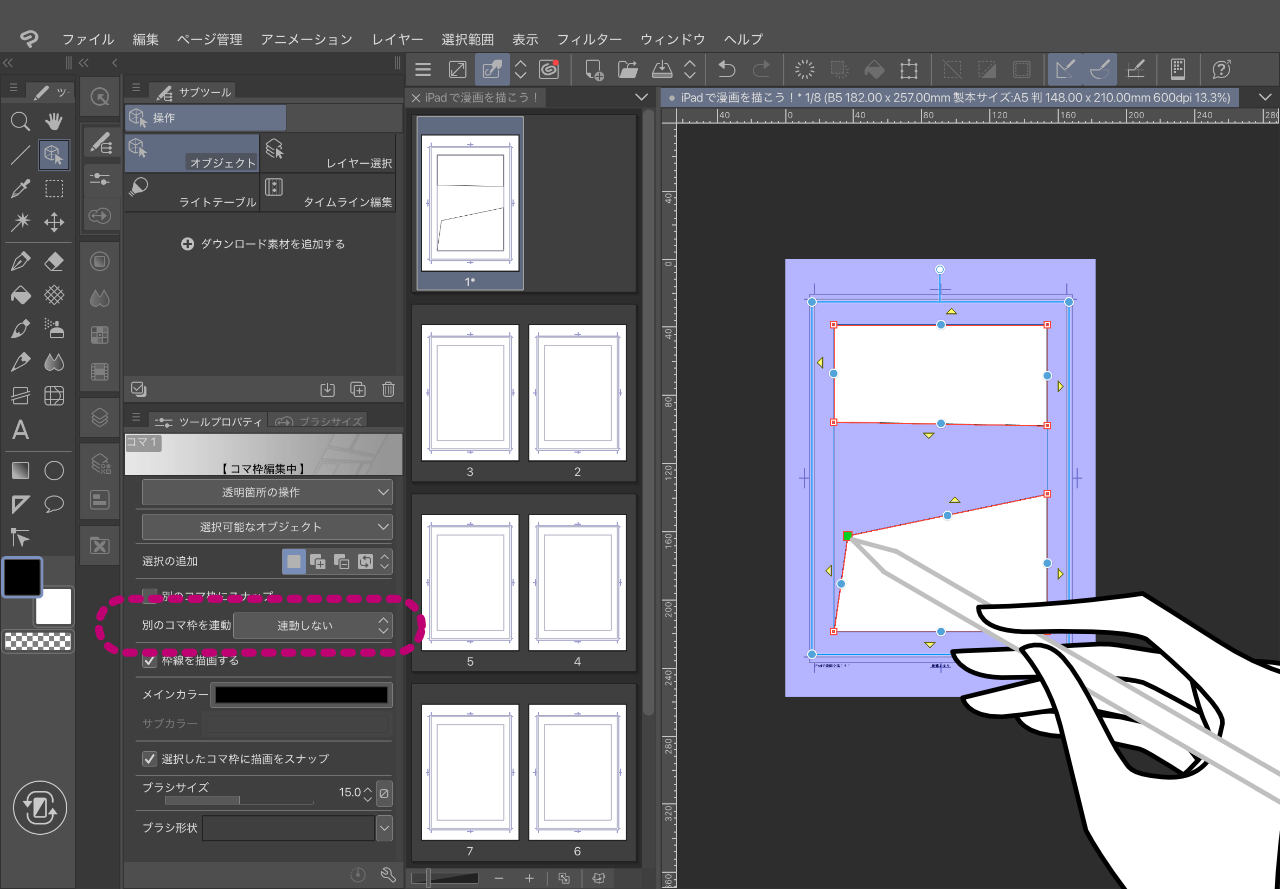
Task: Open the 選択可能なオブジェクト dropdown
Action: pos(267,527)
